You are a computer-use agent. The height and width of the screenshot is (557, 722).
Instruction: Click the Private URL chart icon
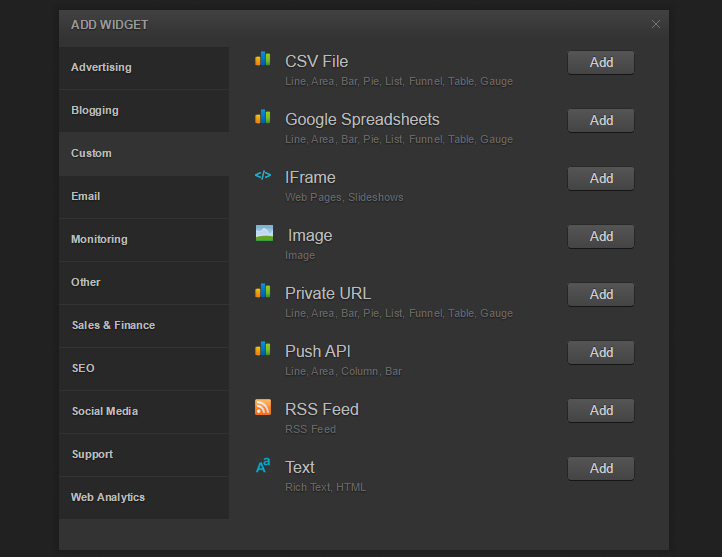[x=262, y=291]
